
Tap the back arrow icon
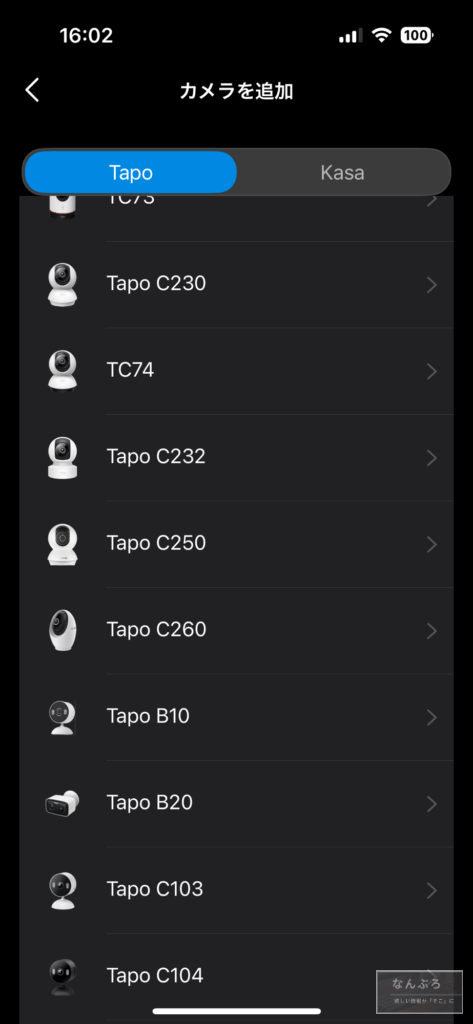coord(32,90)
